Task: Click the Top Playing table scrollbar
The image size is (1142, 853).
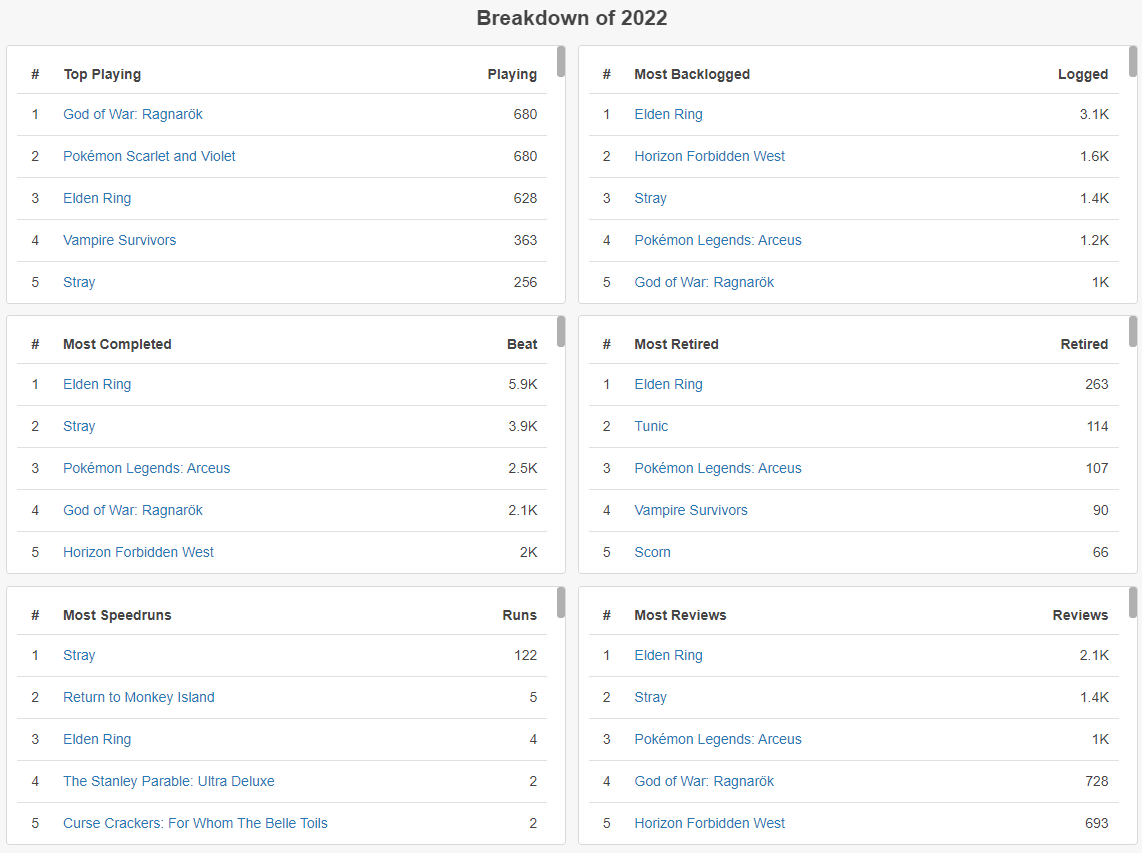Action: [x=561, y=61]
